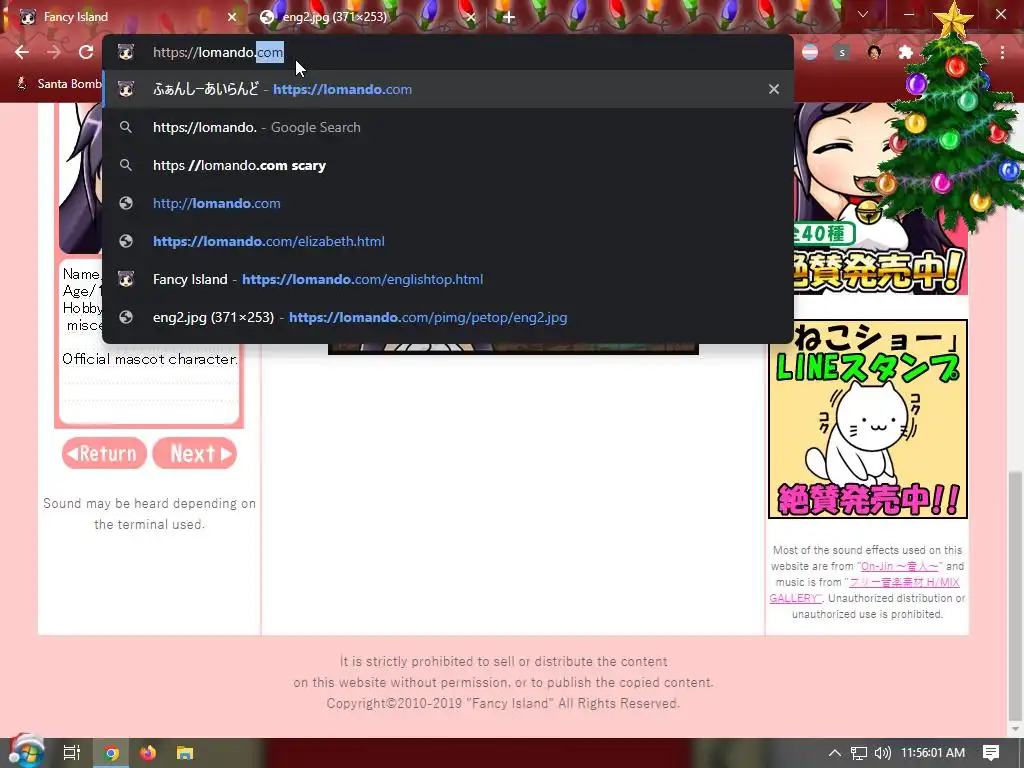Viewport: 1024px width, 768px height.
Task: Click the striped flag extension icon
Action: 810,52
